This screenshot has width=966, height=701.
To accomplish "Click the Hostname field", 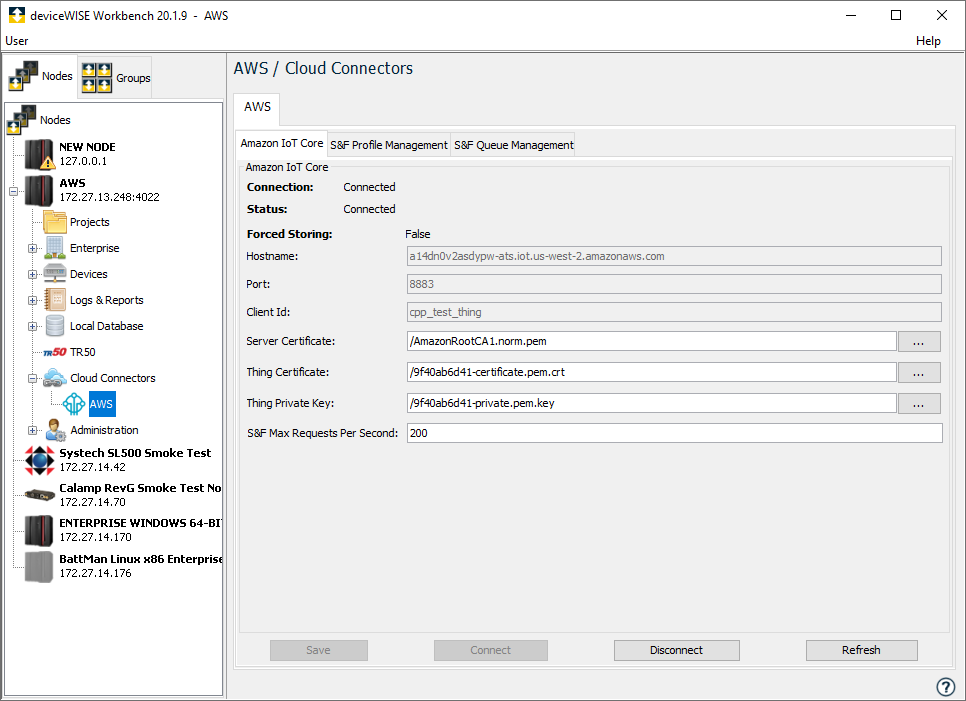I will (674, 256).
